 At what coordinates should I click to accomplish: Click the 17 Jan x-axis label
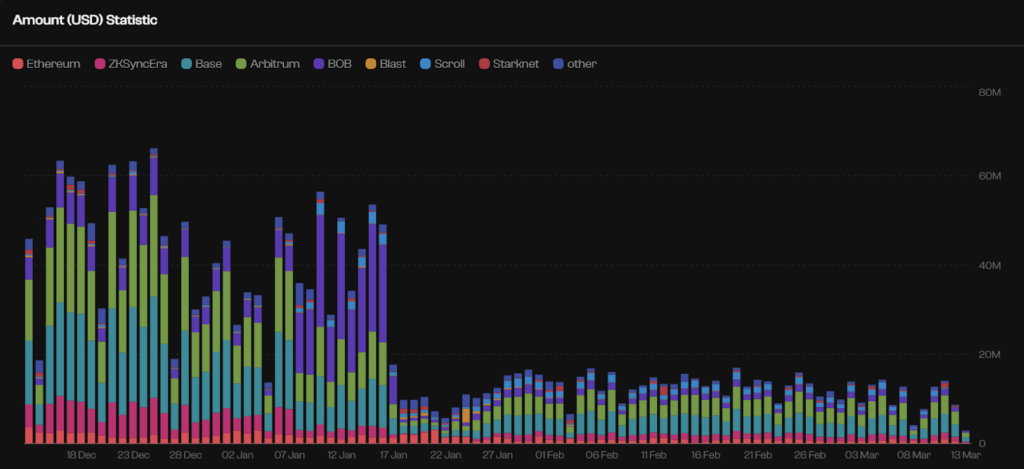pyautogui.click(x=393, y=454)
